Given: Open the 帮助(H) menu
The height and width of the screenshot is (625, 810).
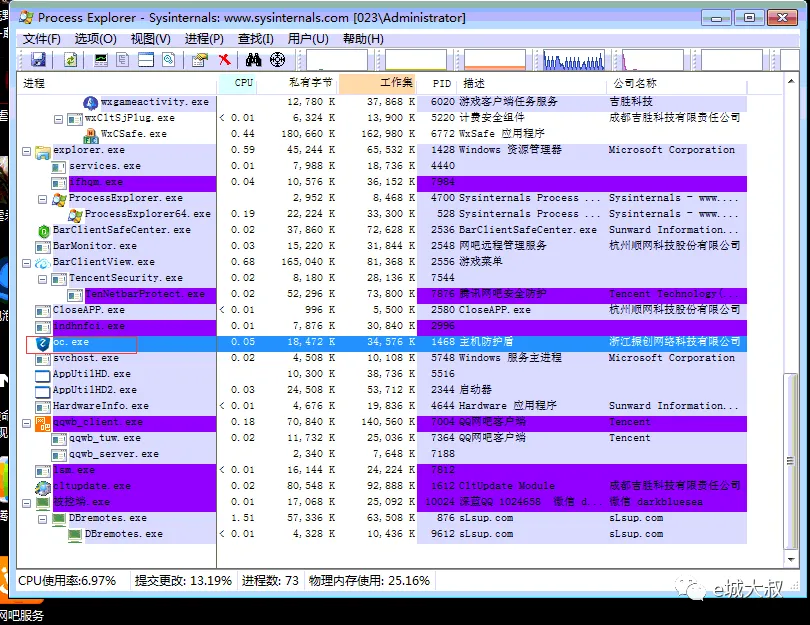Looking at the screenshot, I should coord(363,39).
